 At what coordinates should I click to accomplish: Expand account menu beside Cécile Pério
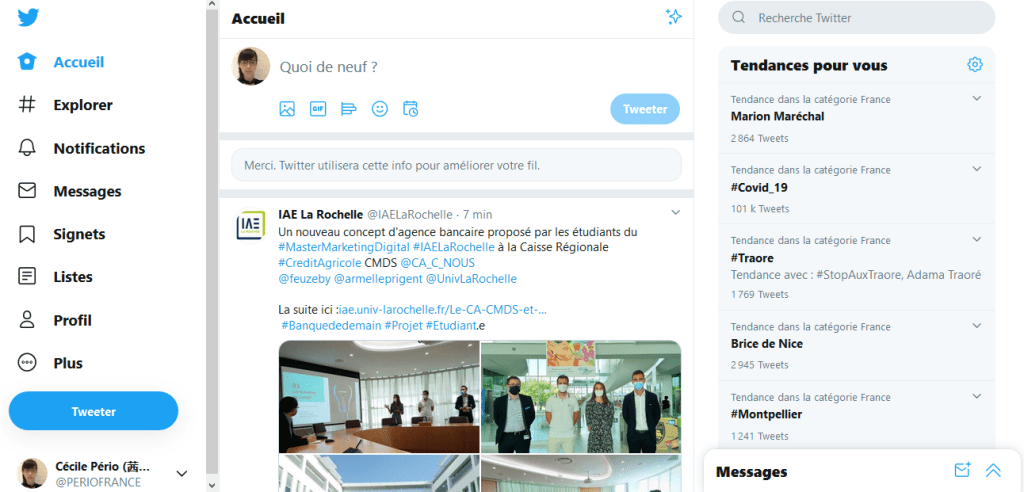point(182,474)
